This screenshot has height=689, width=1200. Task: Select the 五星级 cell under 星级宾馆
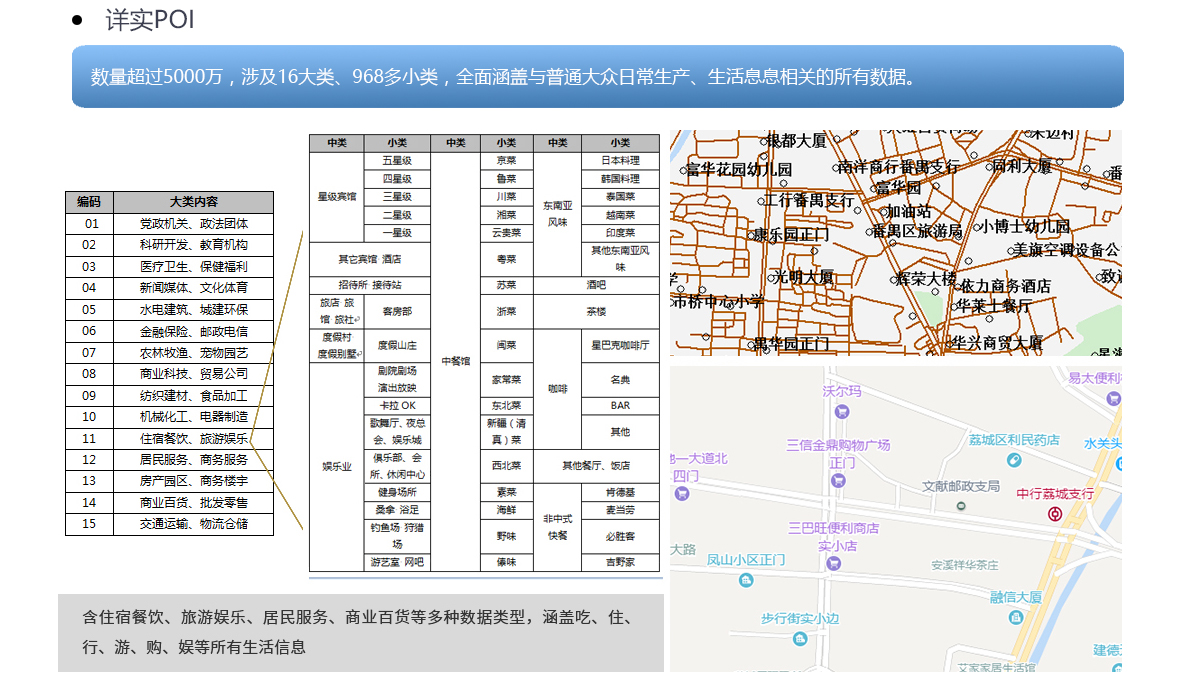[397, 161]
